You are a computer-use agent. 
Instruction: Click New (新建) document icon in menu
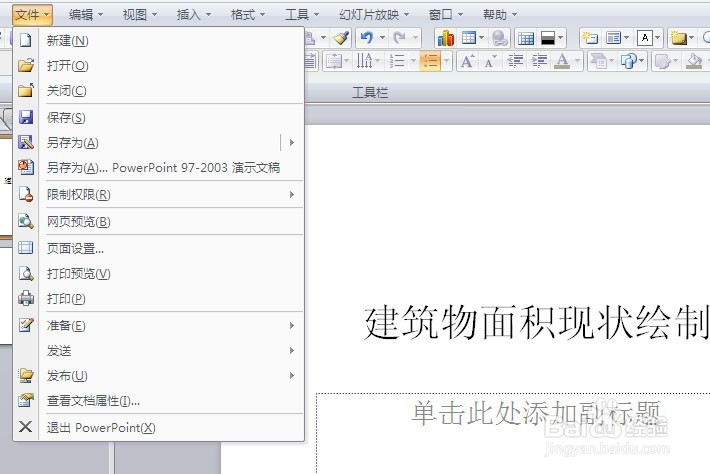26,40
